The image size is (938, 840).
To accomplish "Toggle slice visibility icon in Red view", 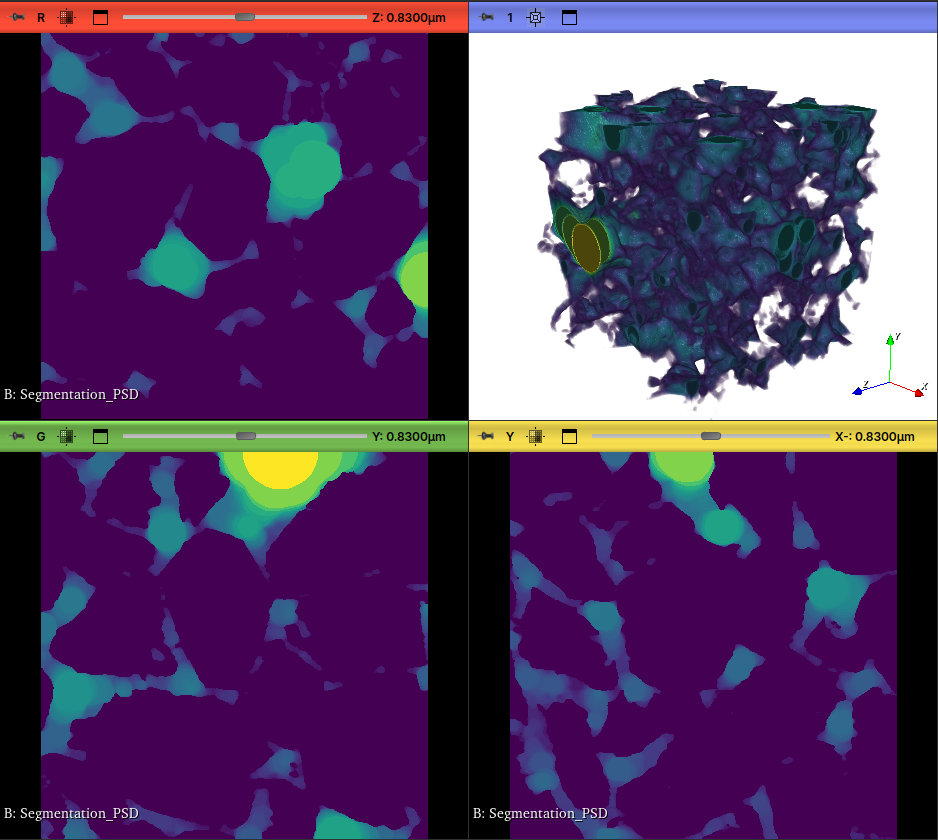I will click(67, 17).
